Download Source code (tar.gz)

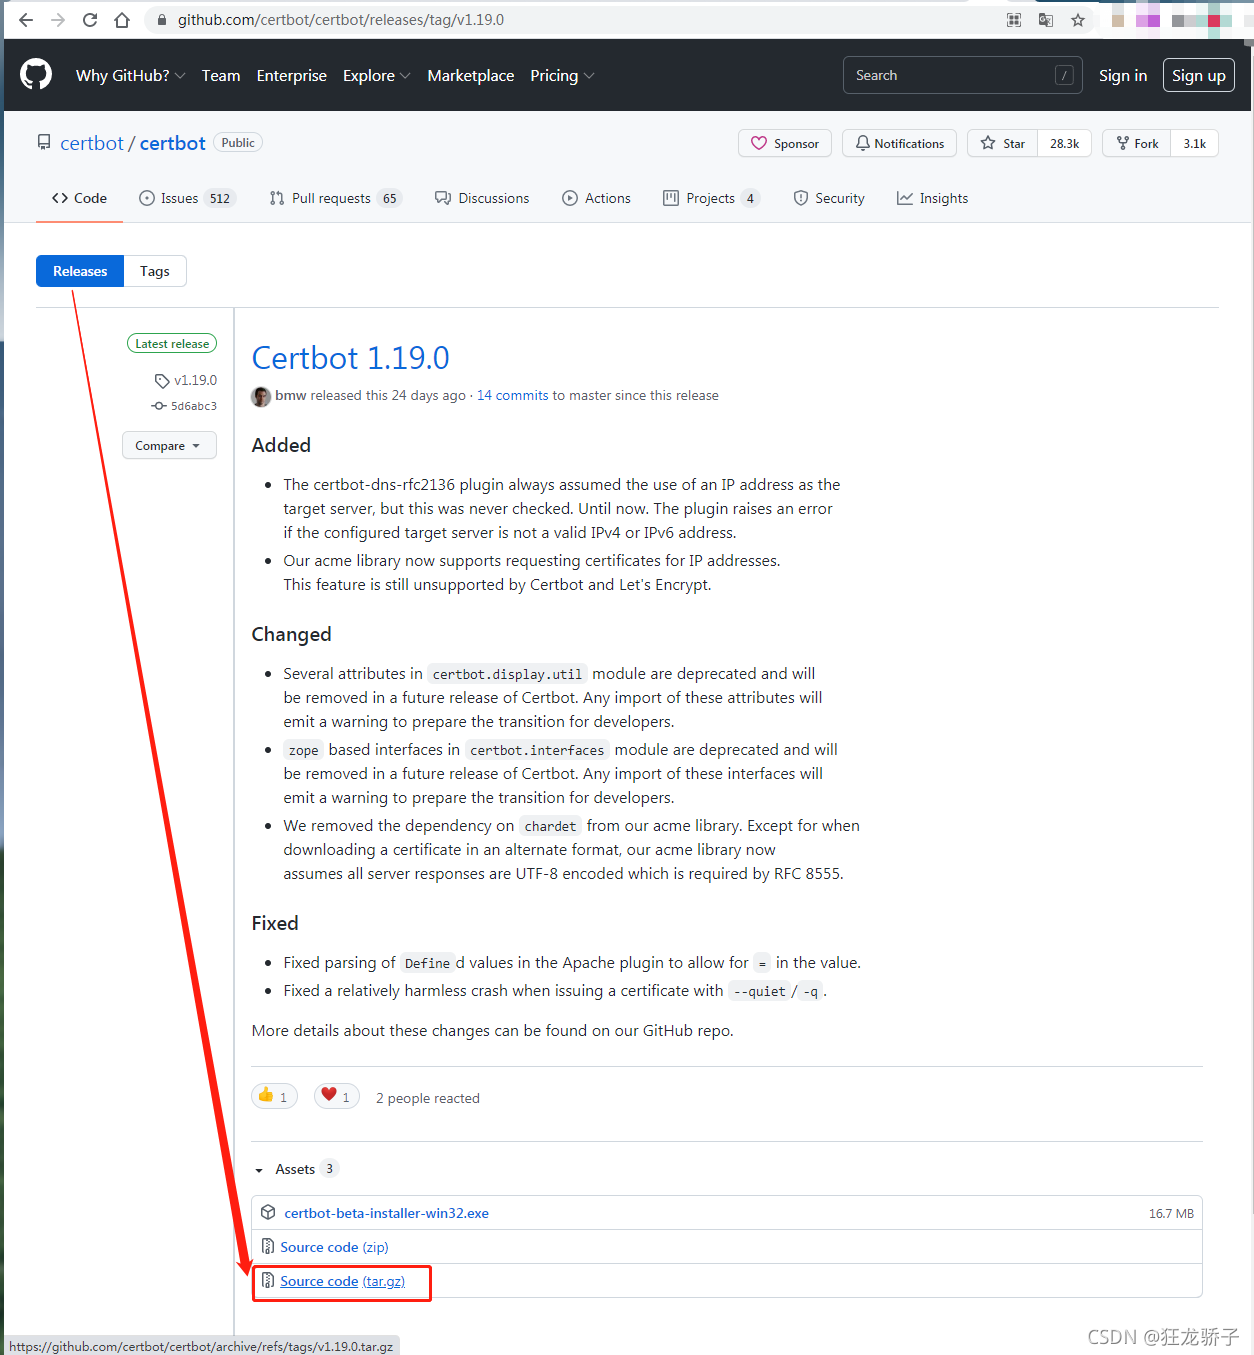343,1281
